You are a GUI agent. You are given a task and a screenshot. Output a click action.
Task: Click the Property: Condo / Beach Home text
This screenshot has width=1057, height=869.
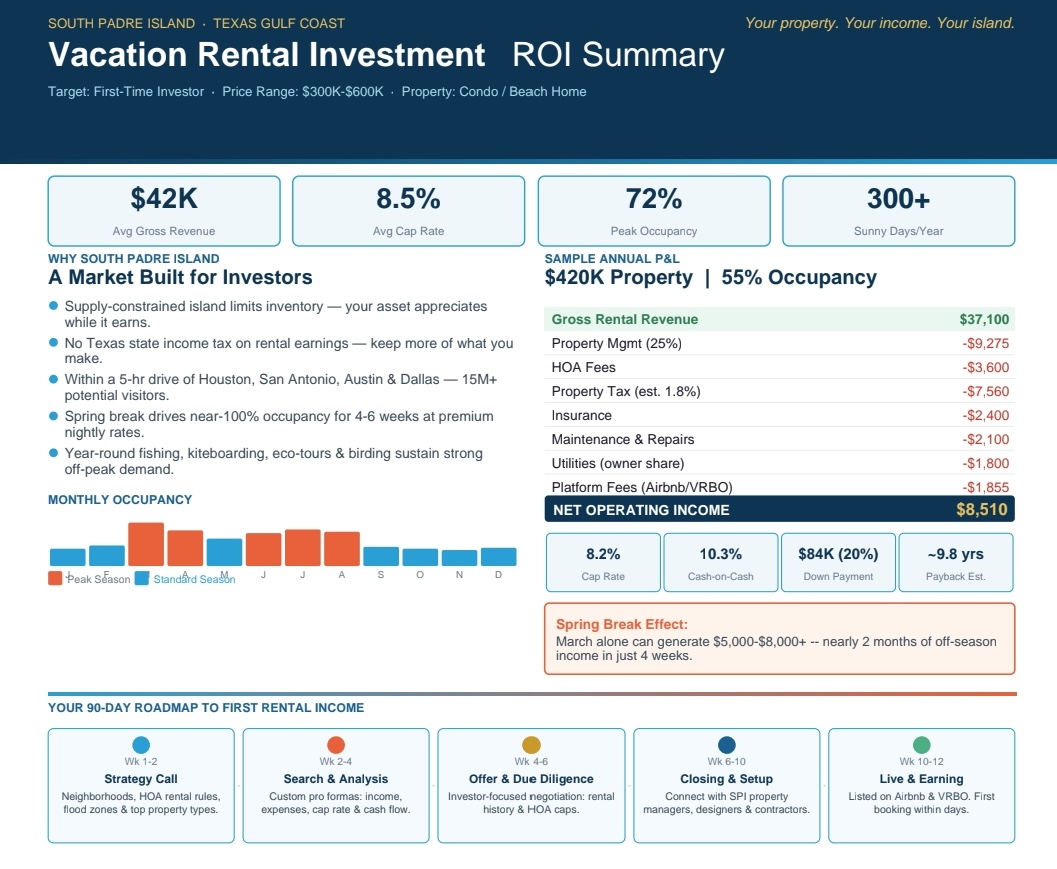(494, 92)
